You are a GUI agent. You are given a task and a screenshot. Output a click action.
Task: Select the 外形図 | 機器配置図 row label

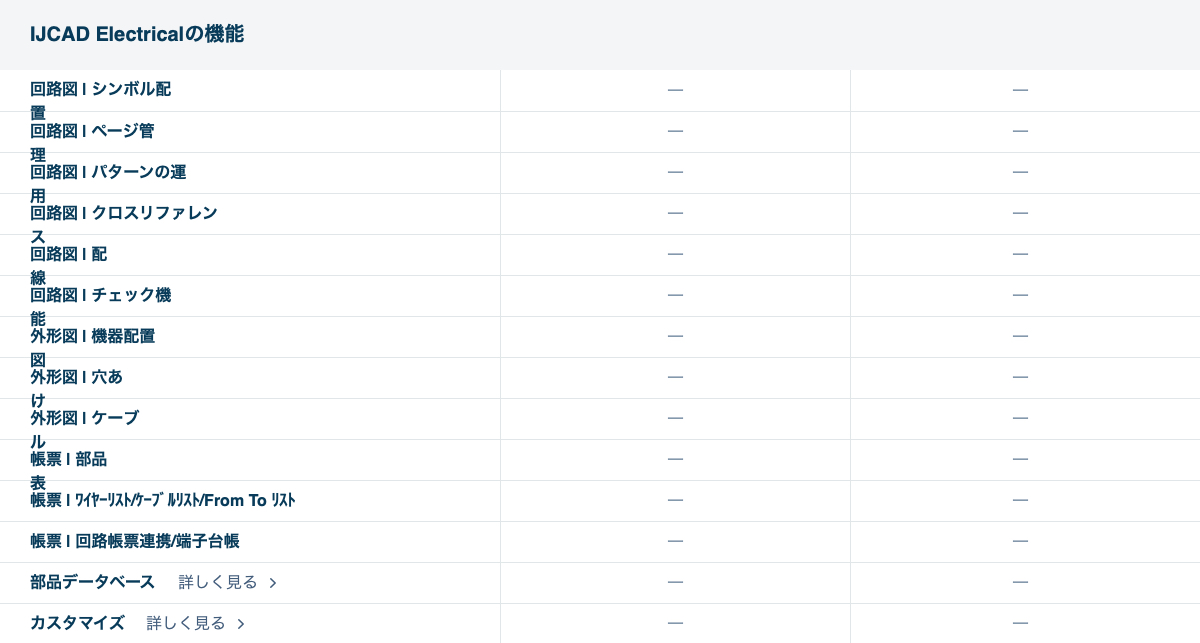[92, 336]
